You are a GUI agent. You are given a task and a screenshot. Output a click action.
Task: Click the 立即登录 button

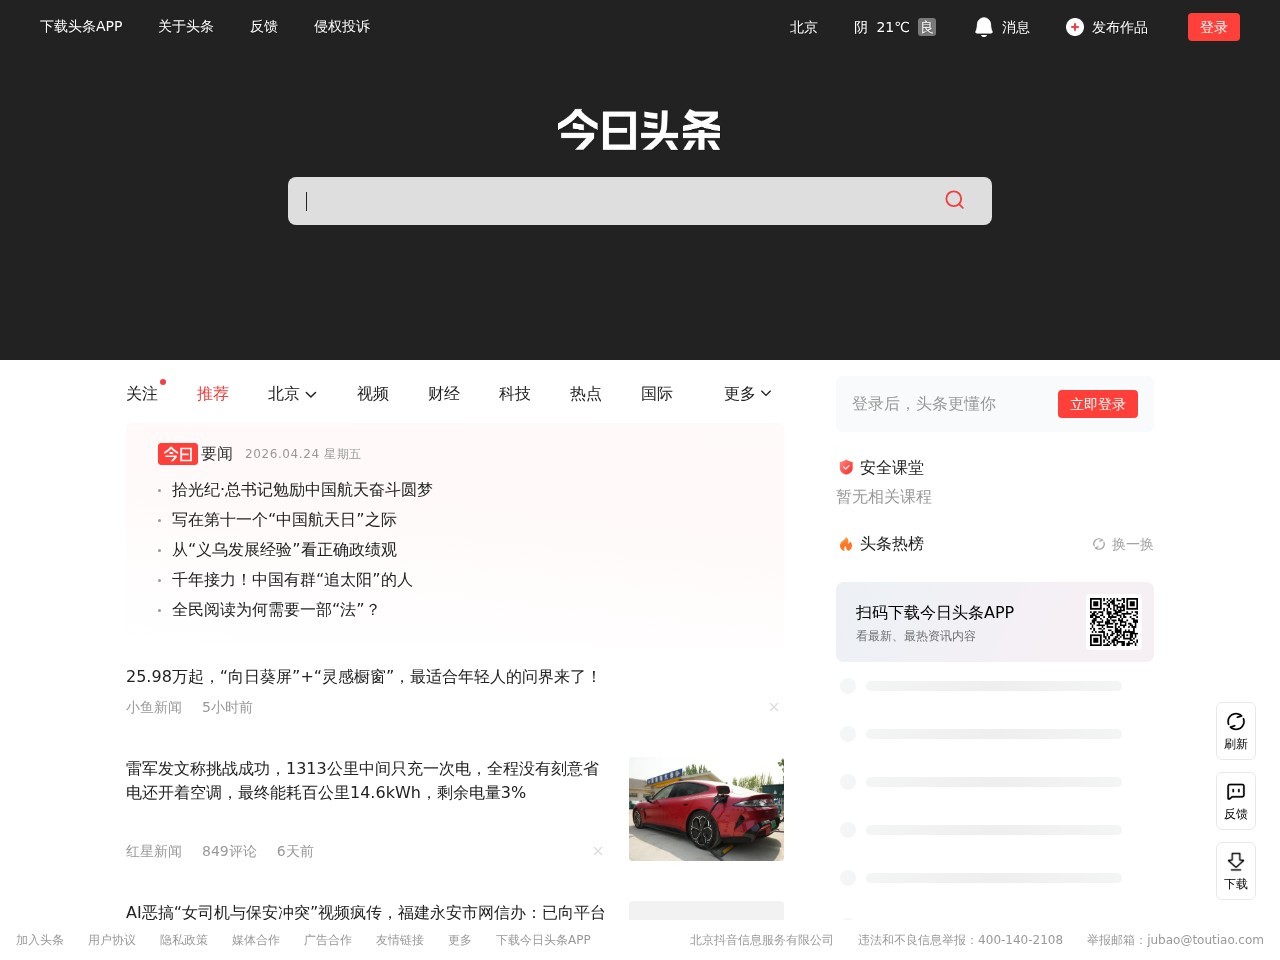point(1097,404)
